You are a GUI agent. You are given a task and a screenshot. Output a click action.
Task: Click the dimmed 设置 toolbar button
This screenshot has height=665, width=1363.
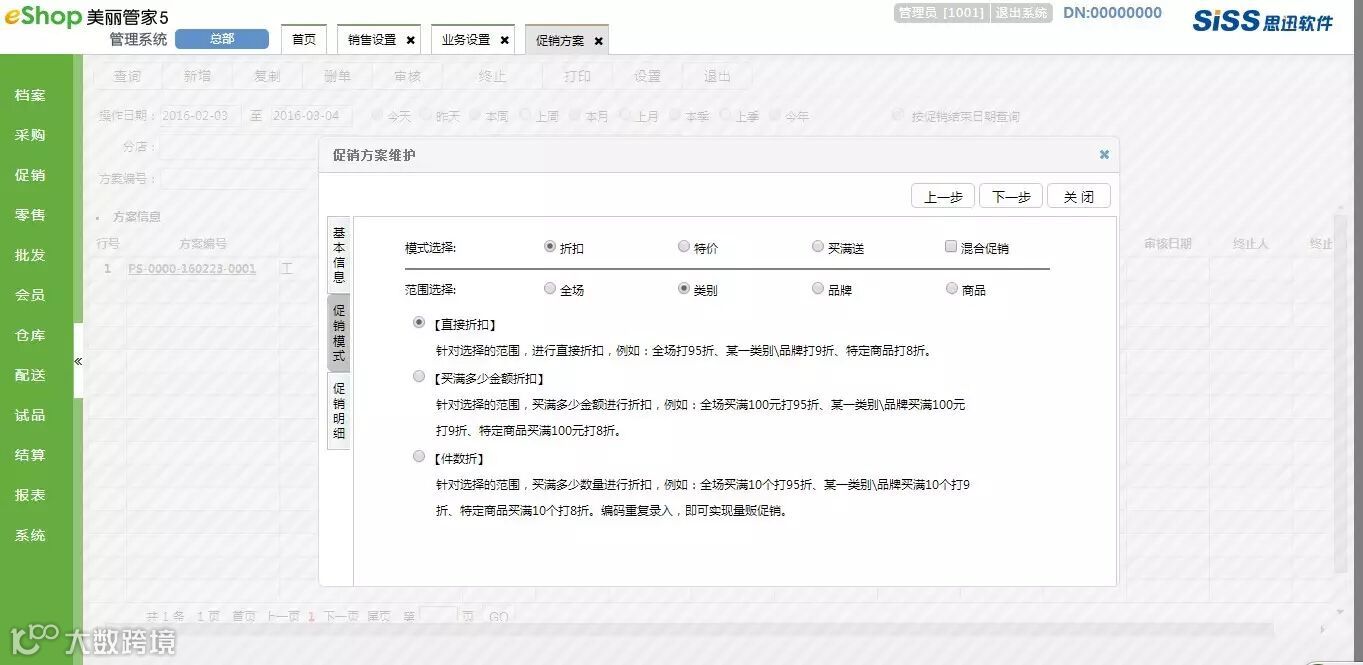[647, 76]
